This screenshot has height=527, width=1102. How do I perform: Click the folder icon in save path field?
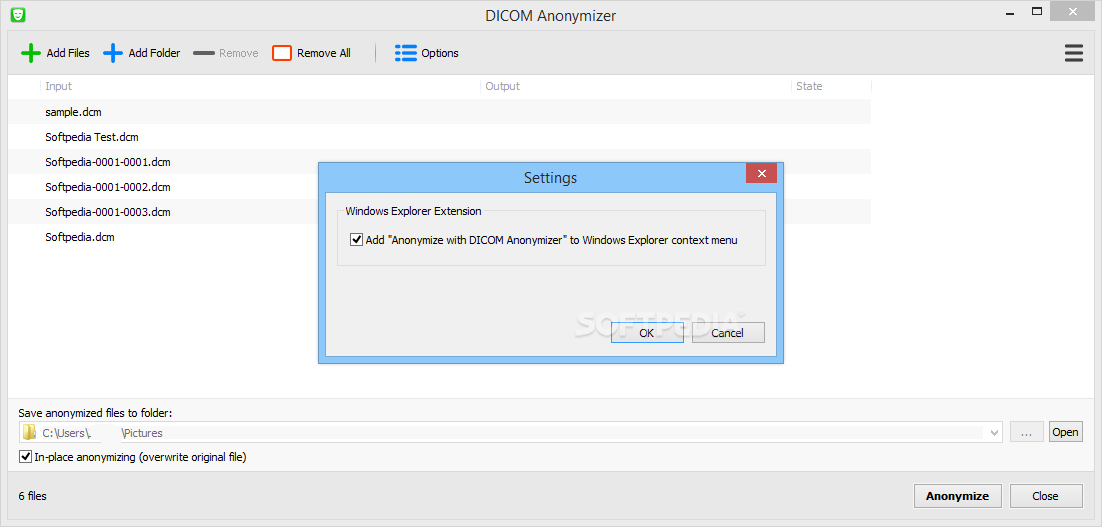[x=29, y=432]
